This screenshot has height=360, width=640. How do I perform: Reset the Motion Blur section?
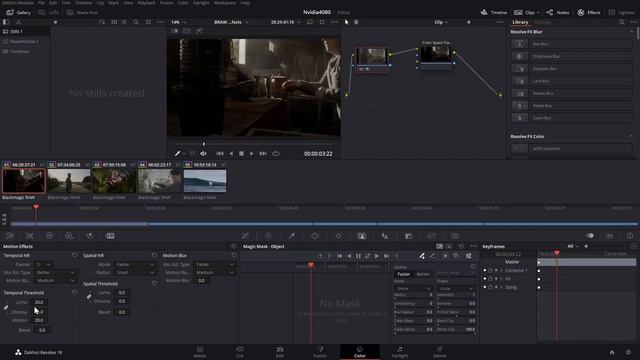pyautogui.click(x=234, y=255)
